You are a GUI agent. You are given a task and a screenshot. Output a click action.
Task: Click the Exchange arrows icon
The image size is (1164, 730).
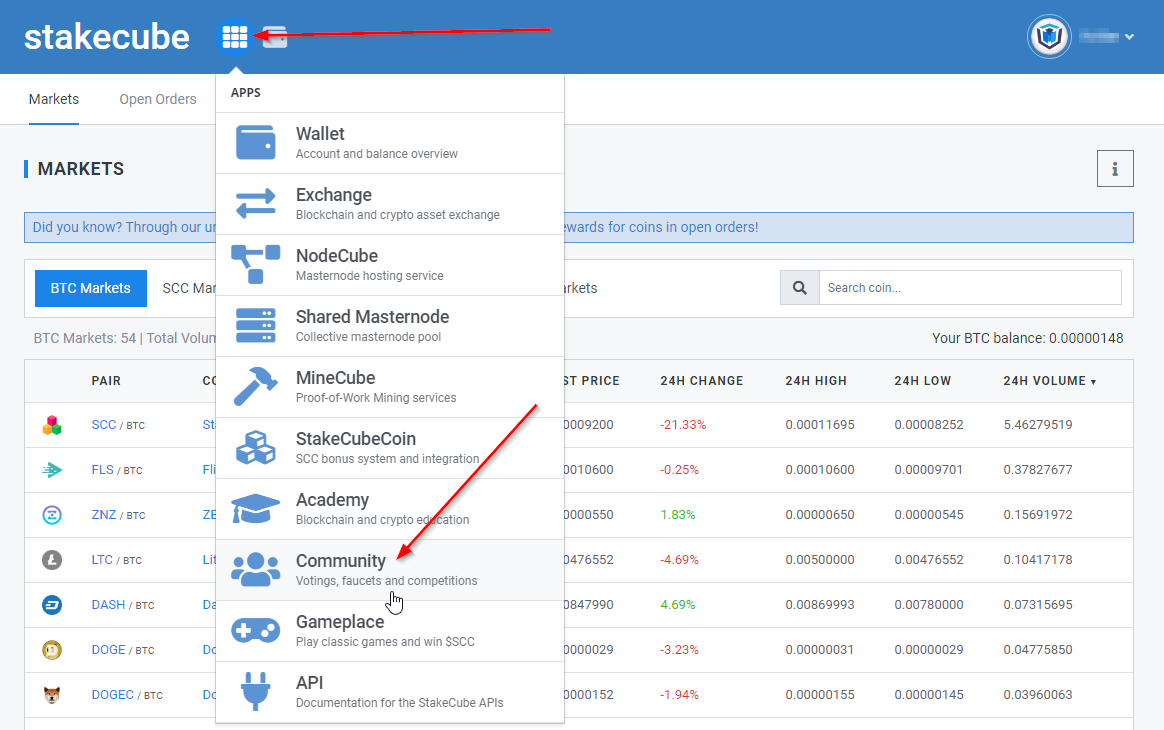(x=255, y=203)
